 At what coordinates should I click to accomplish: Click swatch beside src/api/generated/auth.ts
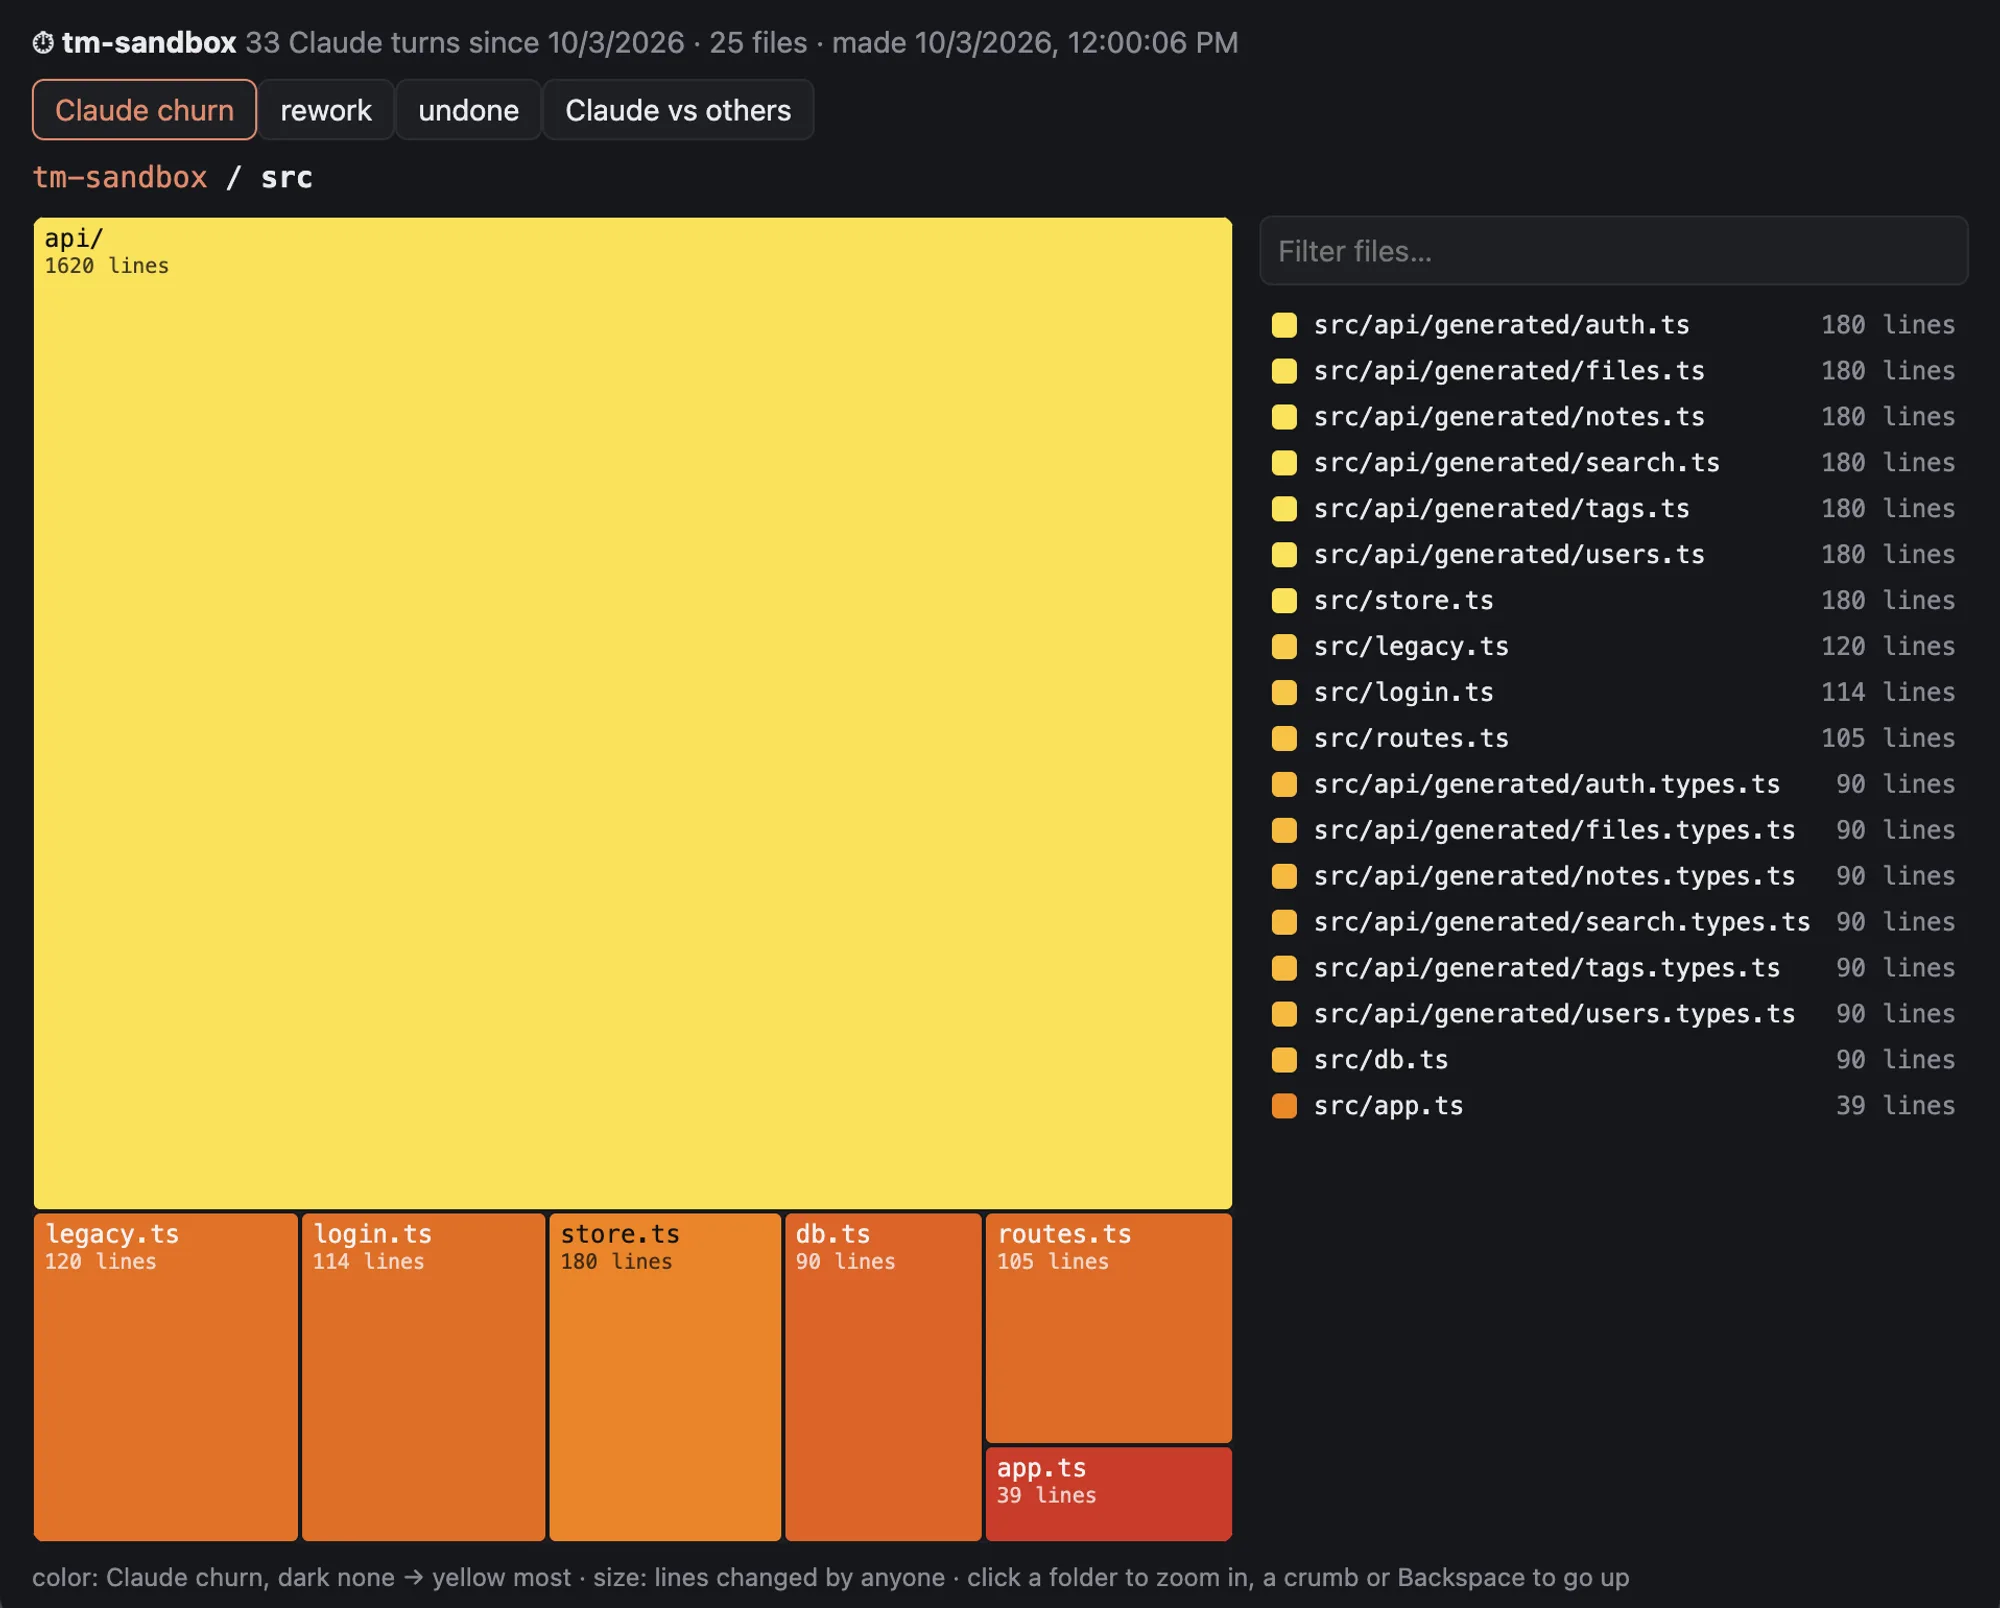(x=1284, y=325)
